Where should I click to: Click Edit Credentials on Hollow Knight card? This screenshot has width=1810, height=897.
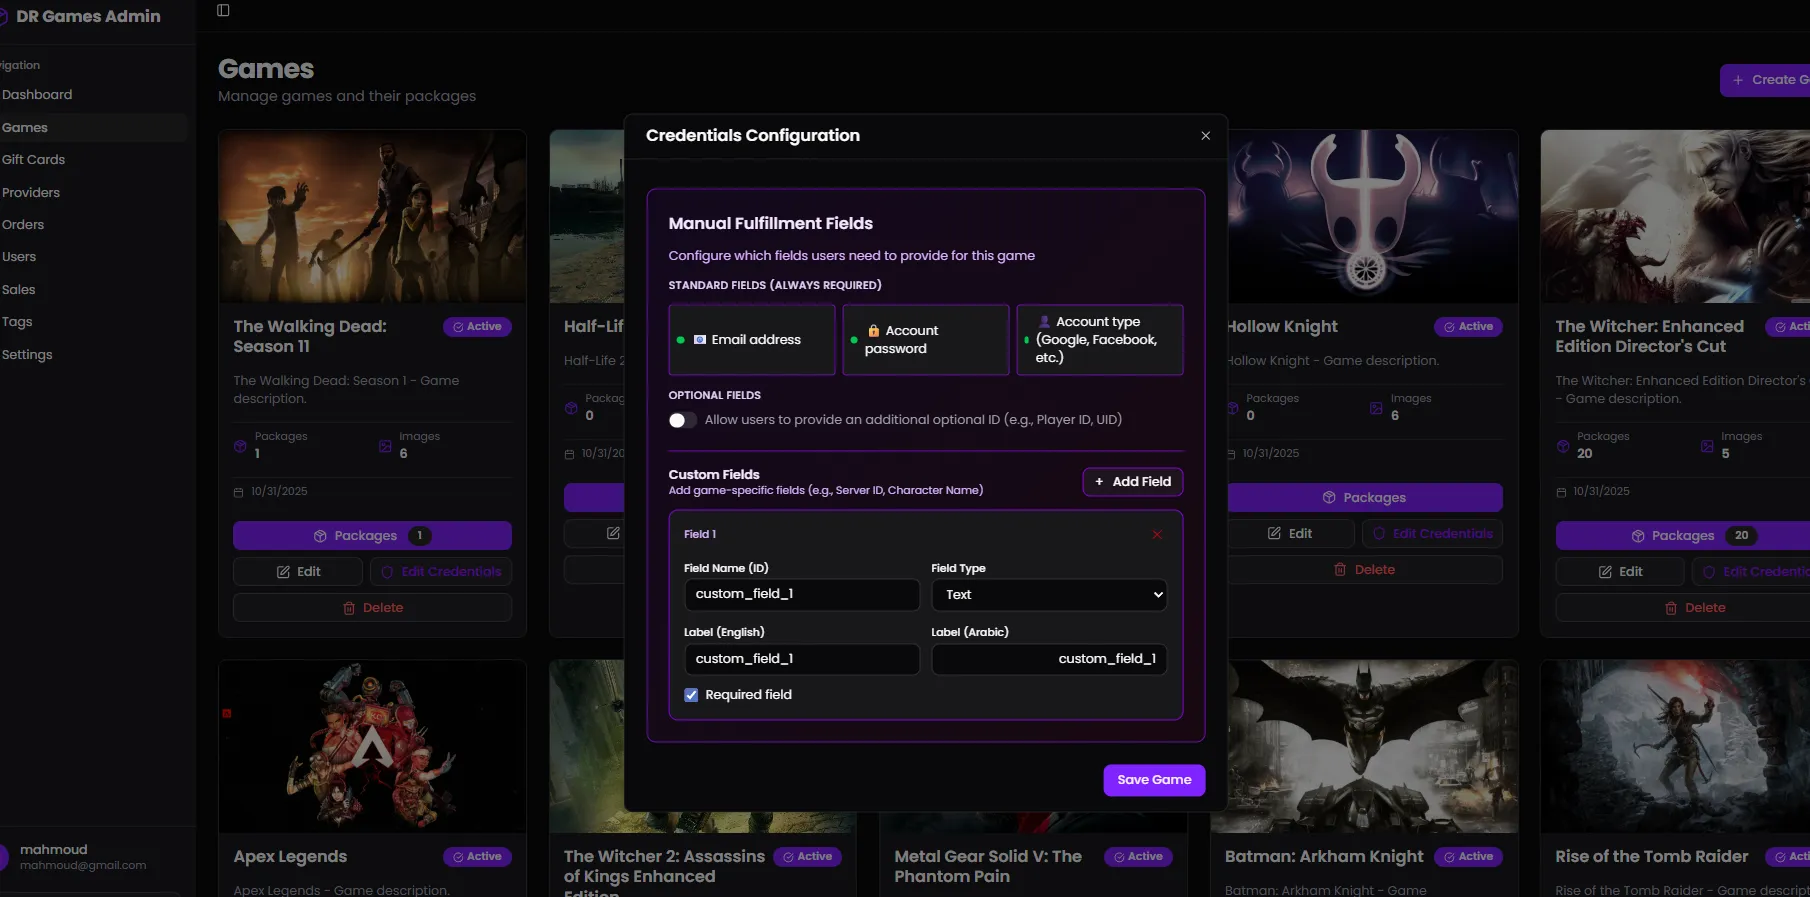tap(1432, 534)
